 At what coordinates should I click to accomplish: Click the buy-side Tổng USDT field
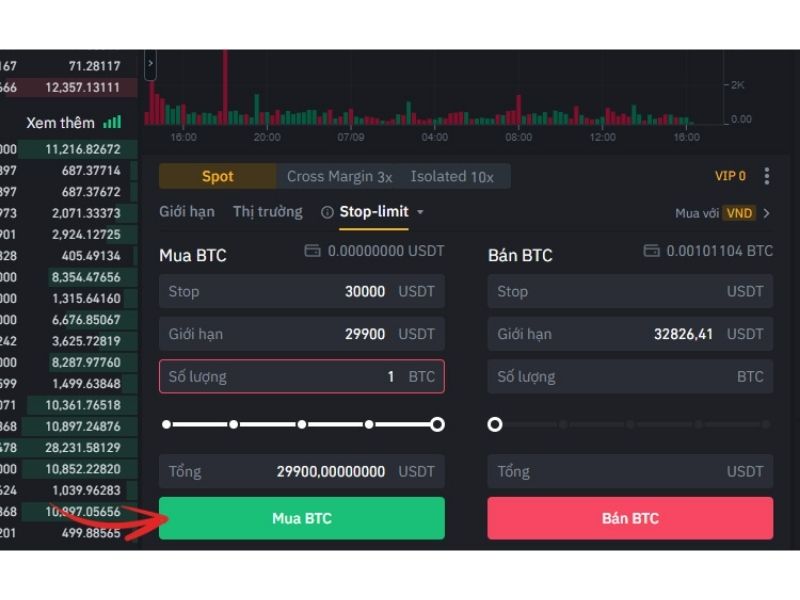tap(302, 471)
